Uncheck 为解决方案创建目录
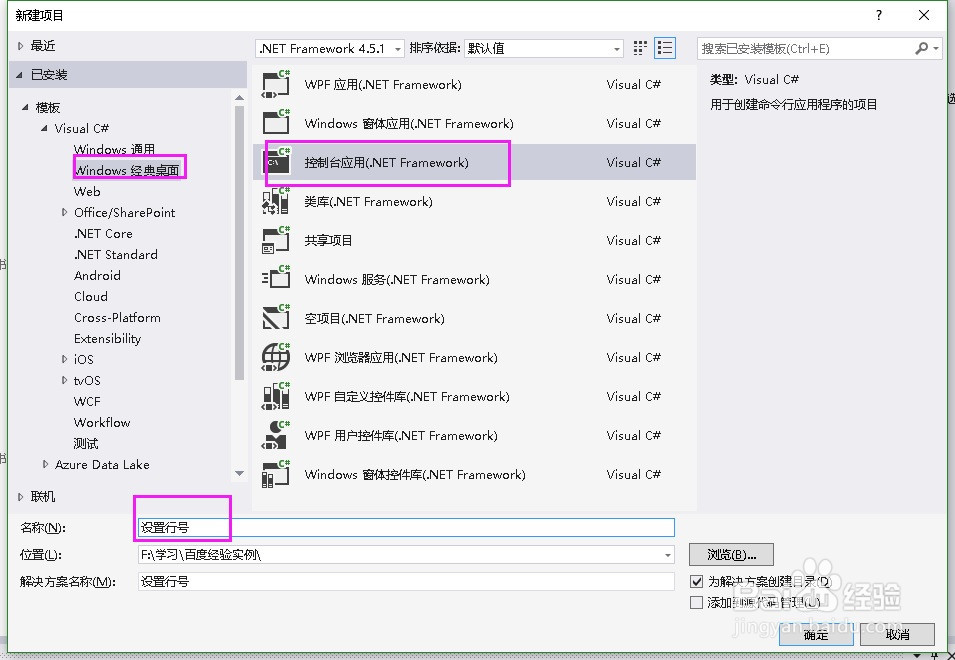The width and height of the screenshot is (955, 660). coord(694,582)
